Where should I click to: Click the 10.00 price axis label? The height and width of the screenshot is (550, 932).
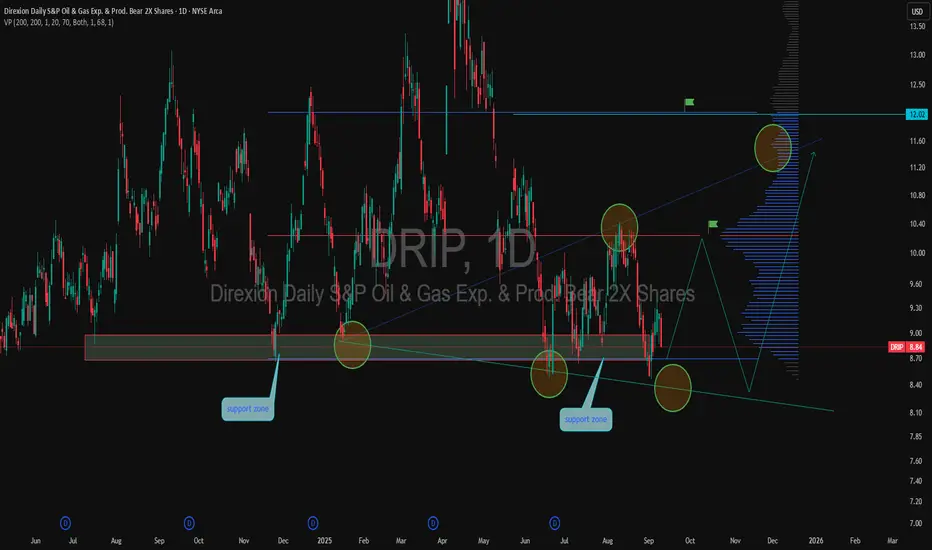[x=917, y=253]
